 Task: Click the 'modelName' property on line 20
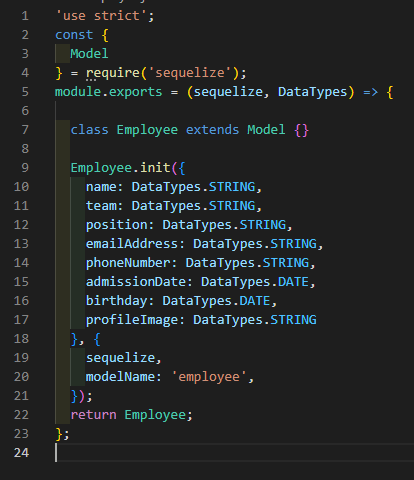pyautogui.click(x=120, y=377)
